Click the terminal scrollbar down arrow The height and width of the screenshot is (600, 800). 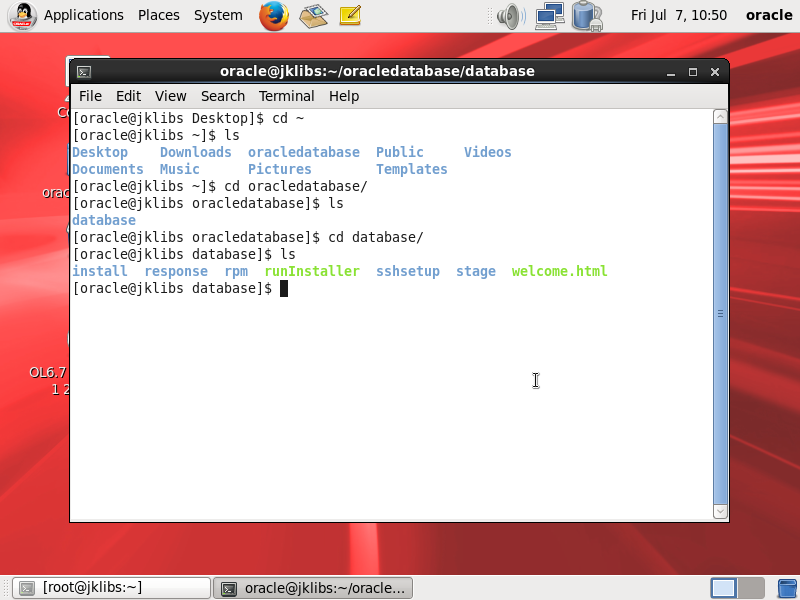point(720,511)
